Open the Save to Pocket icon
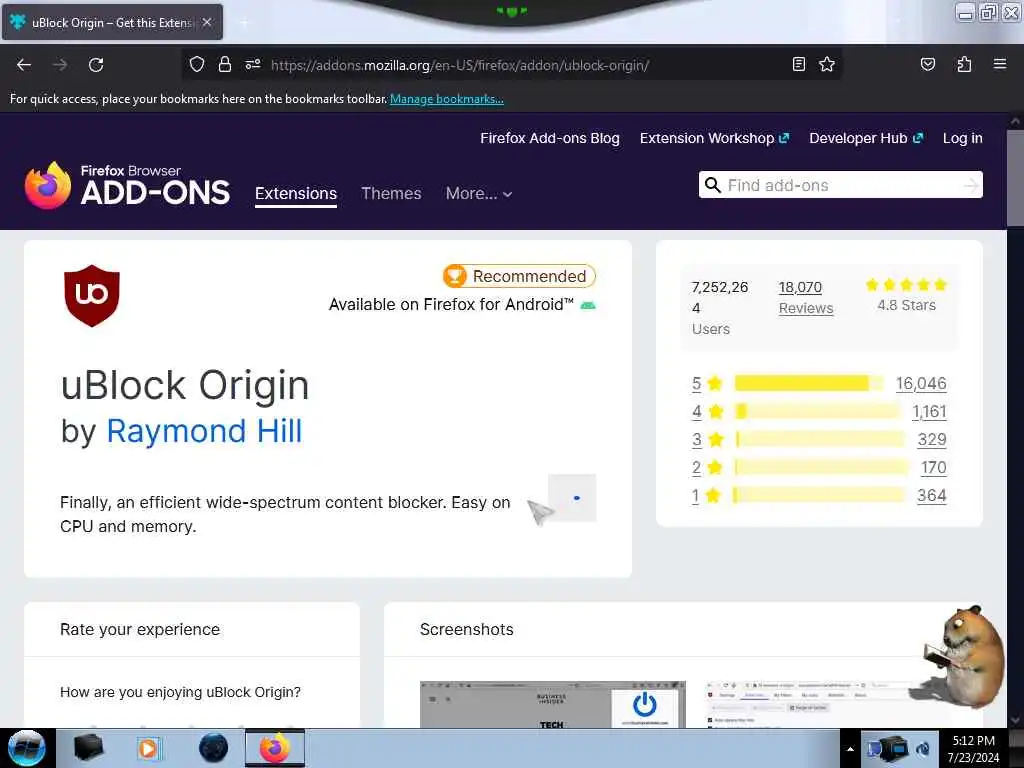This screenshot has height=768, width=1024. click(927, 64)
